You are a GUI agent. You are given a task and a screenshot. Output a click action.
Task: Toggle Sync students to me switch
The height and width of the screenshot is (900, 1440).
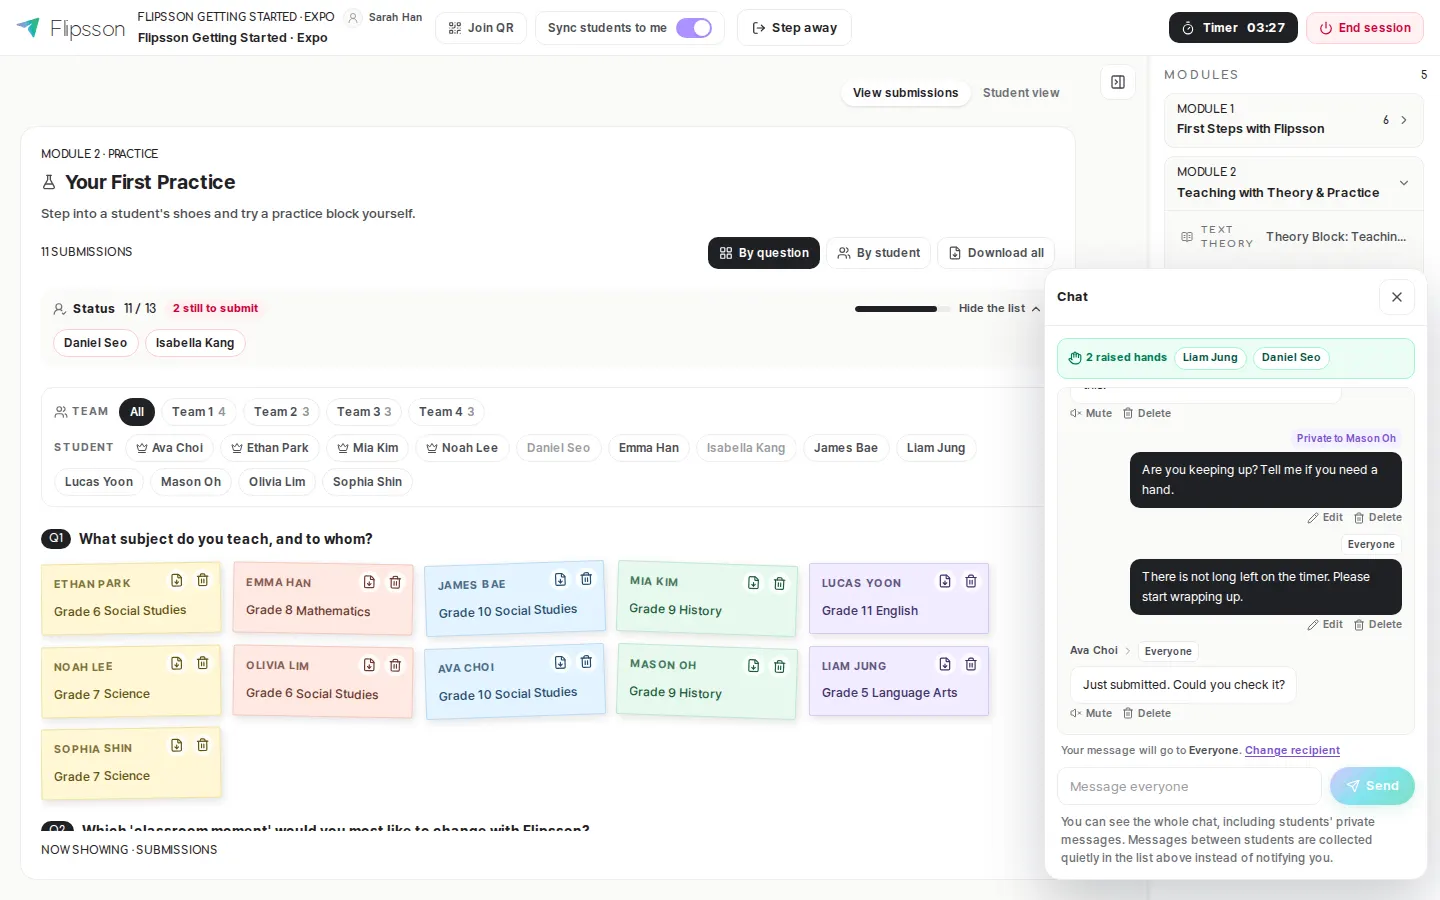click(694, 28)
